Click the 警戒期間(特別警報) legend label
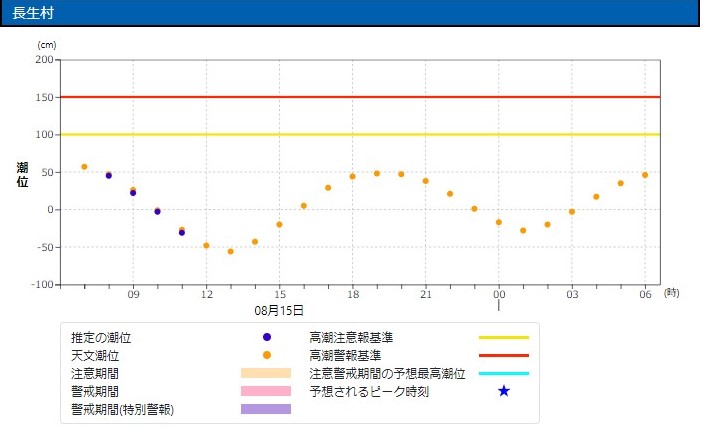The image size is (718, 440). point(122,409)
